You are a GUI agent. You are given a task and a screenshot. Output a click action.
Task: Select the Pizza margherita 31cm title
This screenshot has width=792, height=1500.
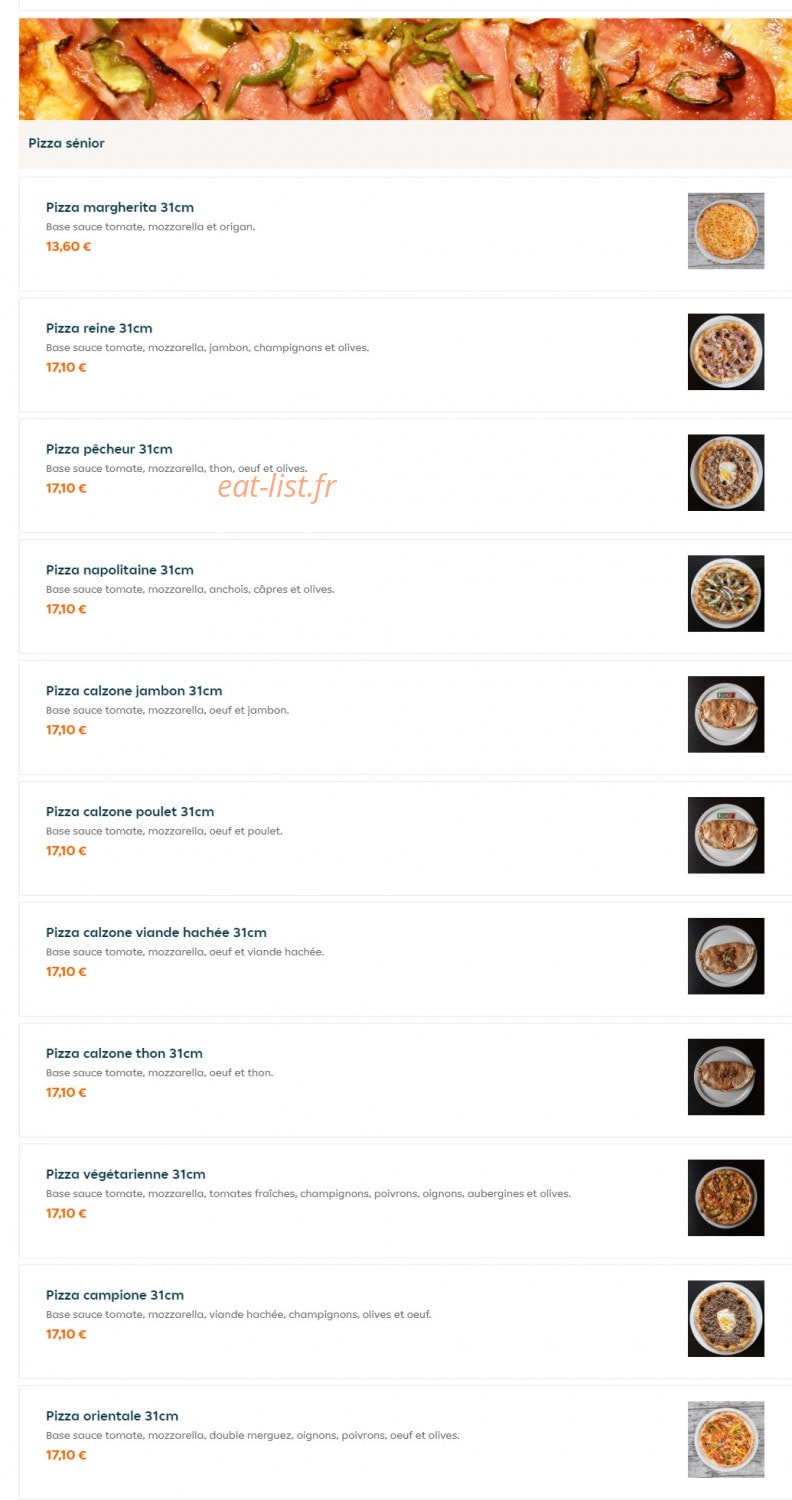120,208
